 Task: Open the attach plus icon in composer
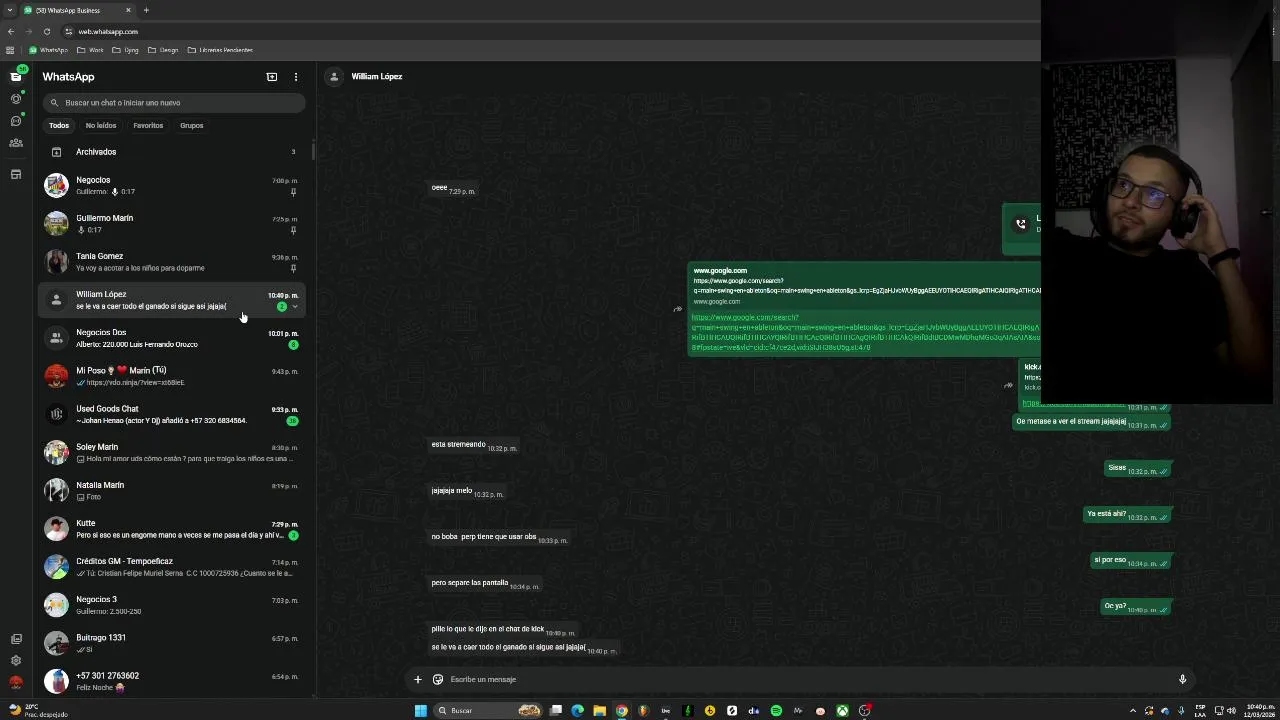[418, 680]
